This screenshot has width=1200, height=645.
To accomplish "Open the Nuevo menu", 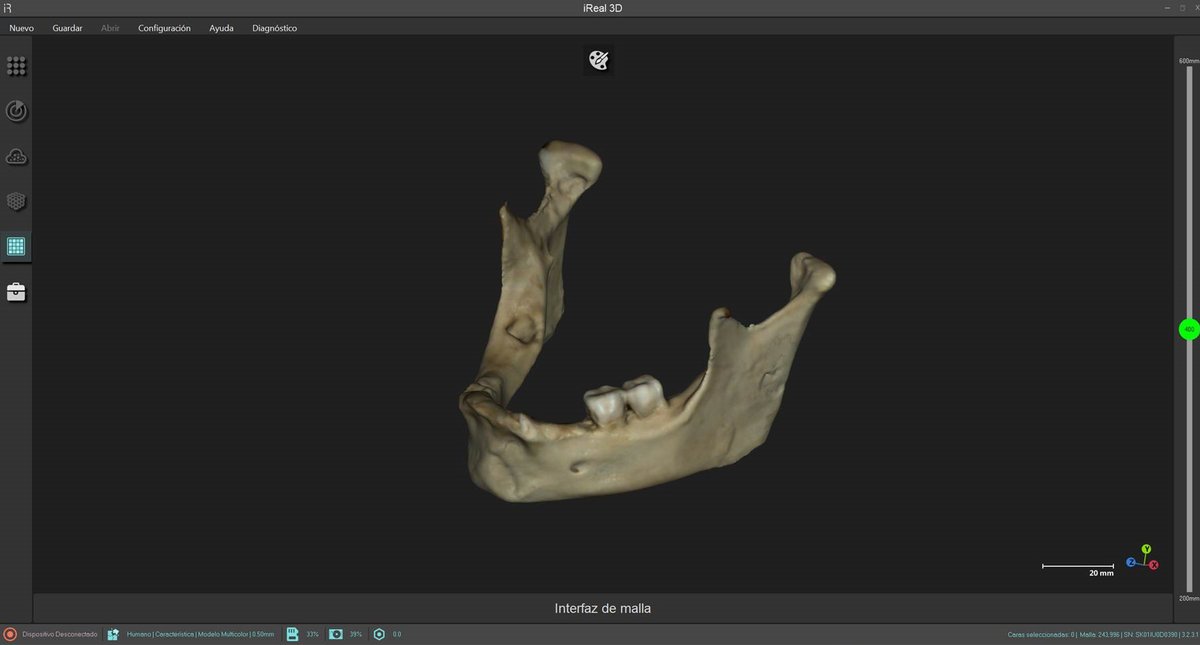I will (x=21, y=28).
